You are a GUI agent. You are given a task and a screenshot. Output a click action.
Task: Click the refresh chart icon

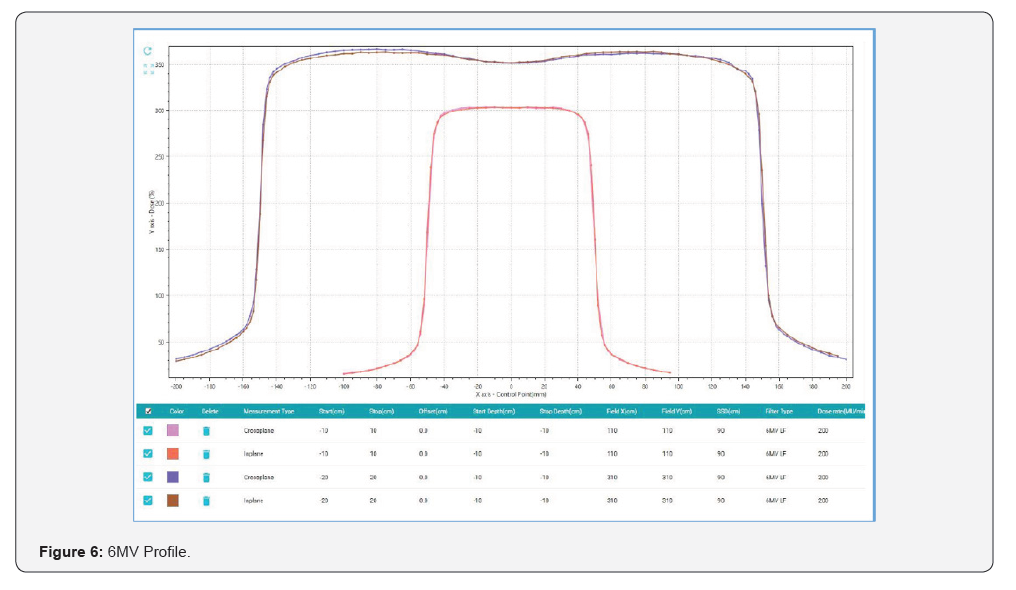[148, 51]
